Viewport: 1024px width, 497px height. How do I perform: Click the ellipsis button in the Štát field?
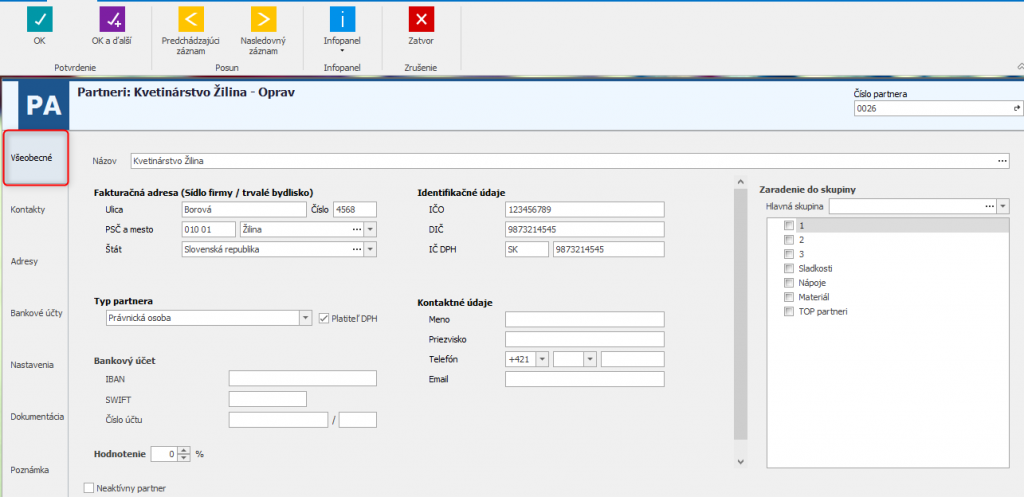coord(357,249)
